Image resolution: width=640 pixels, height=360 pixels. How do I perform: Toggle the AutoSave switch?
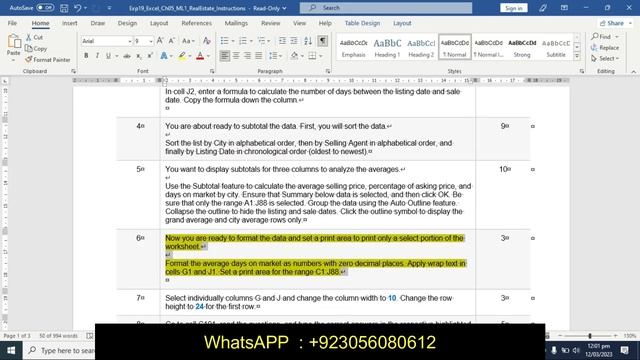[x=45, y=7]
